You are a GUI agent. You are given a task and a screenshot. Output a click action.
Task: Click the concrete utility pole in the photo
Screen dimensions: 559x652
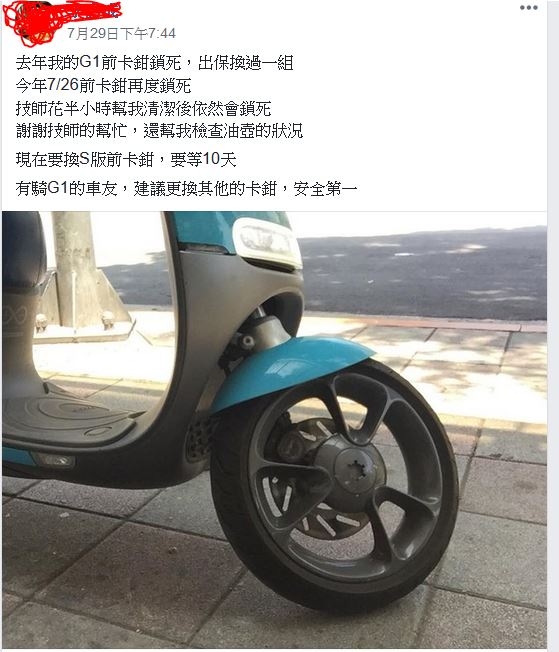tap(74, 270)
